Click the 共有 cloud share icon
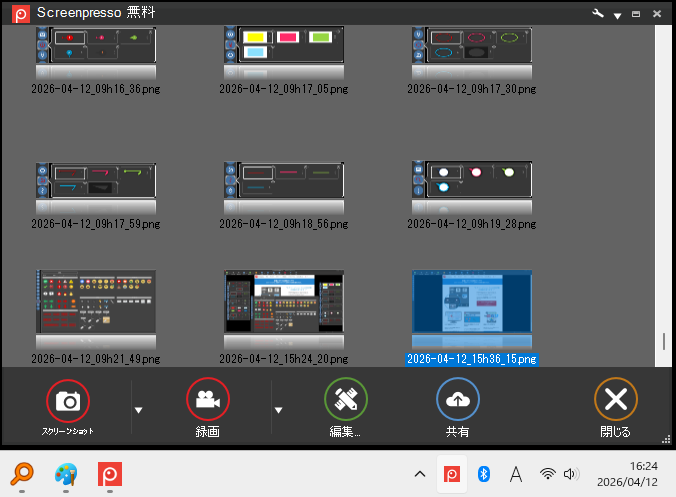The image size is (676, 497). coord(458,400)
